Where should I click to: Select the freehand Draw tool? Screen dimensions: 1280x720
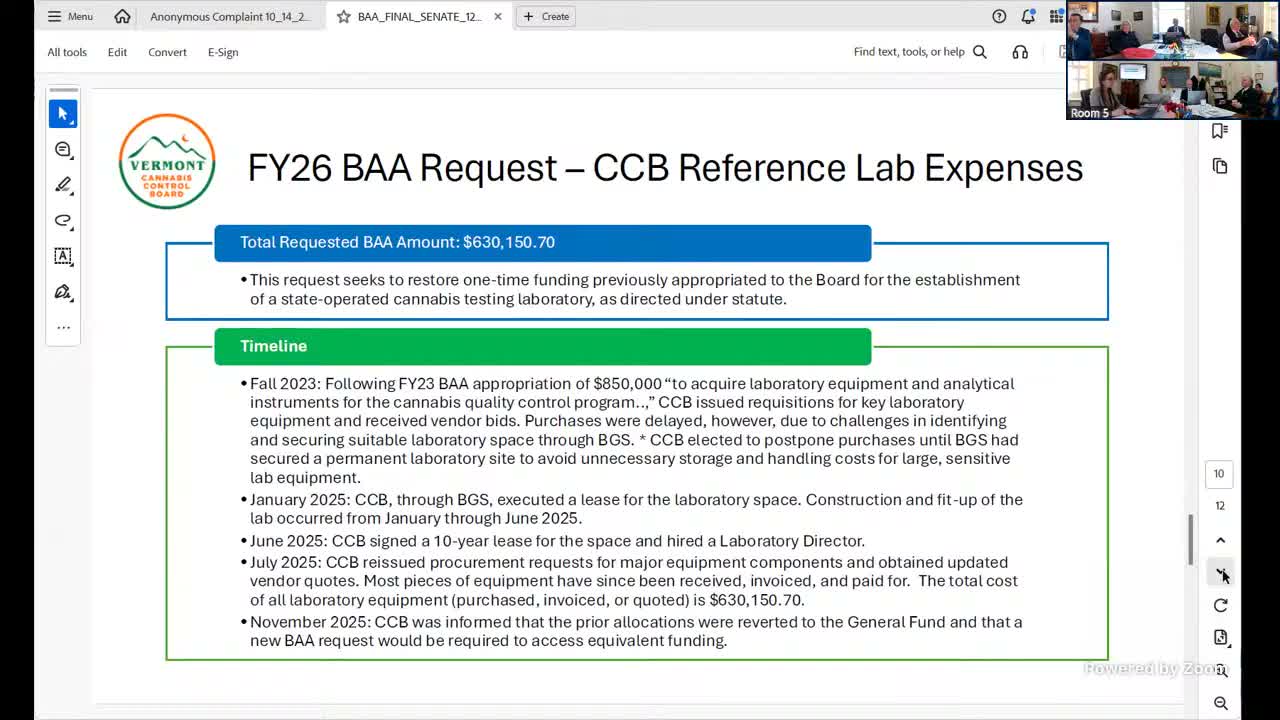point(63,221)
